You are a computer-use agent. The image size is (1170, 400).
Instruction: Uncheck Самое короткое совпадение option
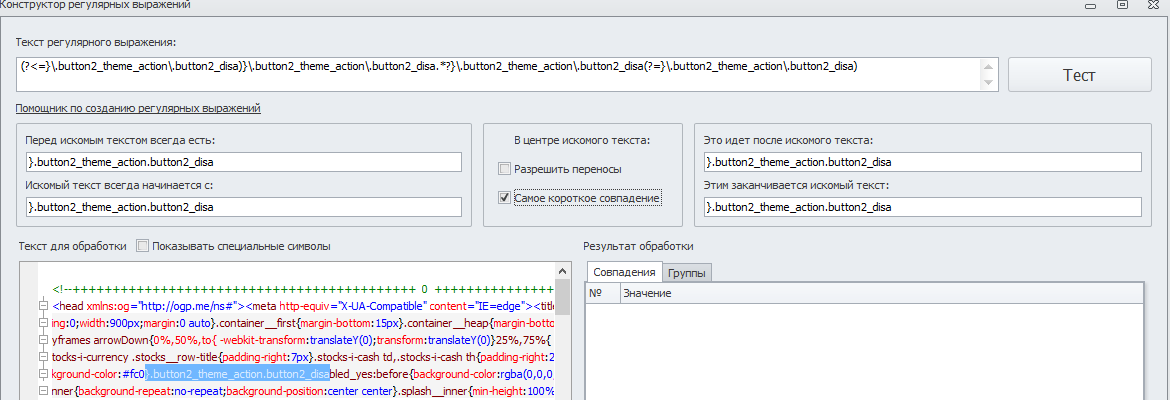[x=505, y=198]
